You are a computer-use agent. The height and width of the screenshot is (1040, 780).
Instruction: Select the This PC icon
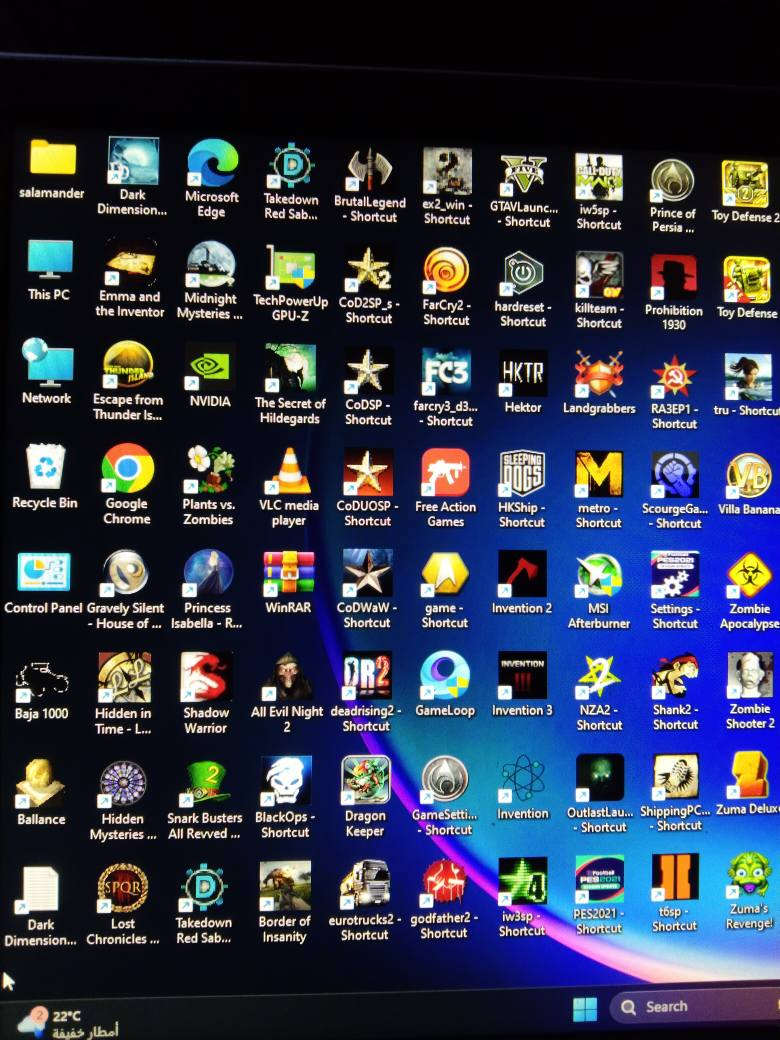[49, 261]
